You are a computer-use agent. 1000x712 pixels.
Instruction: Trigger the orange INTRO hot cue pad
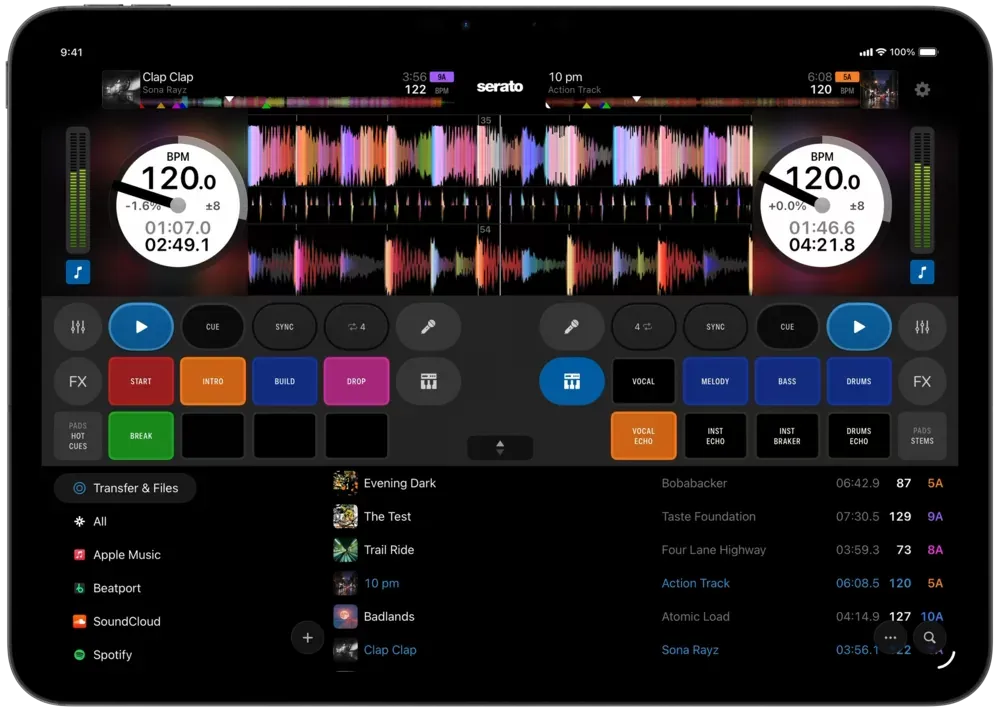pyautogui.click(x=212, y=382)
